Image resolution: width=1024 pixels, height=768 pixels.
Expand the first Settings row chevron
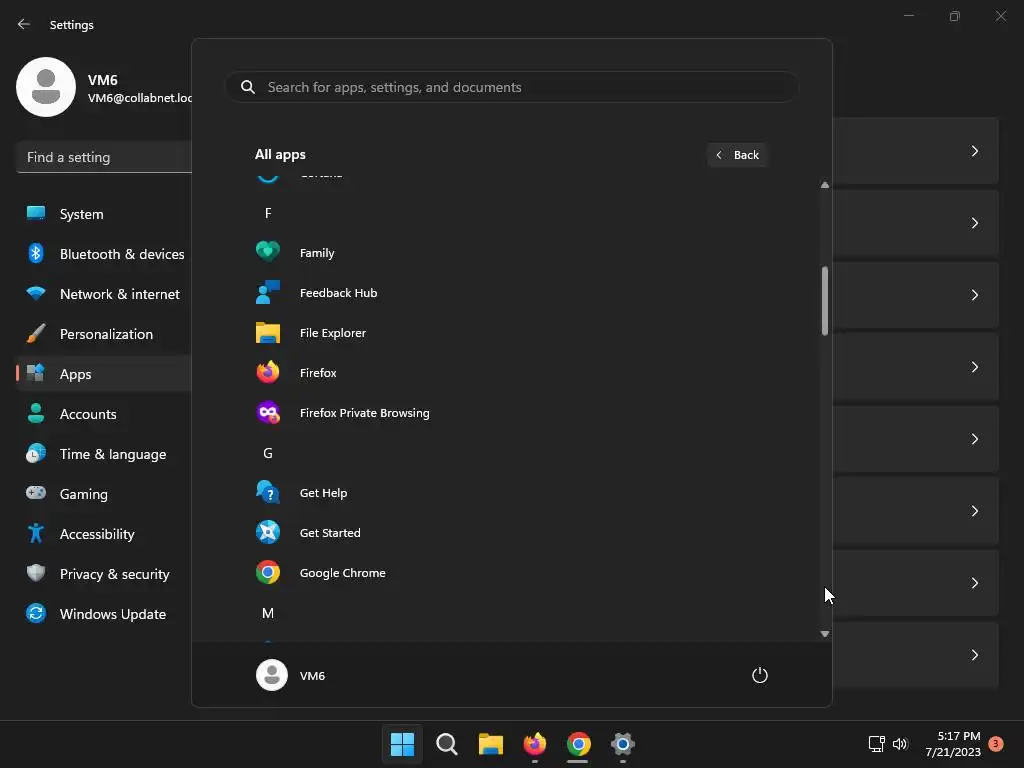tap(974, 151)
